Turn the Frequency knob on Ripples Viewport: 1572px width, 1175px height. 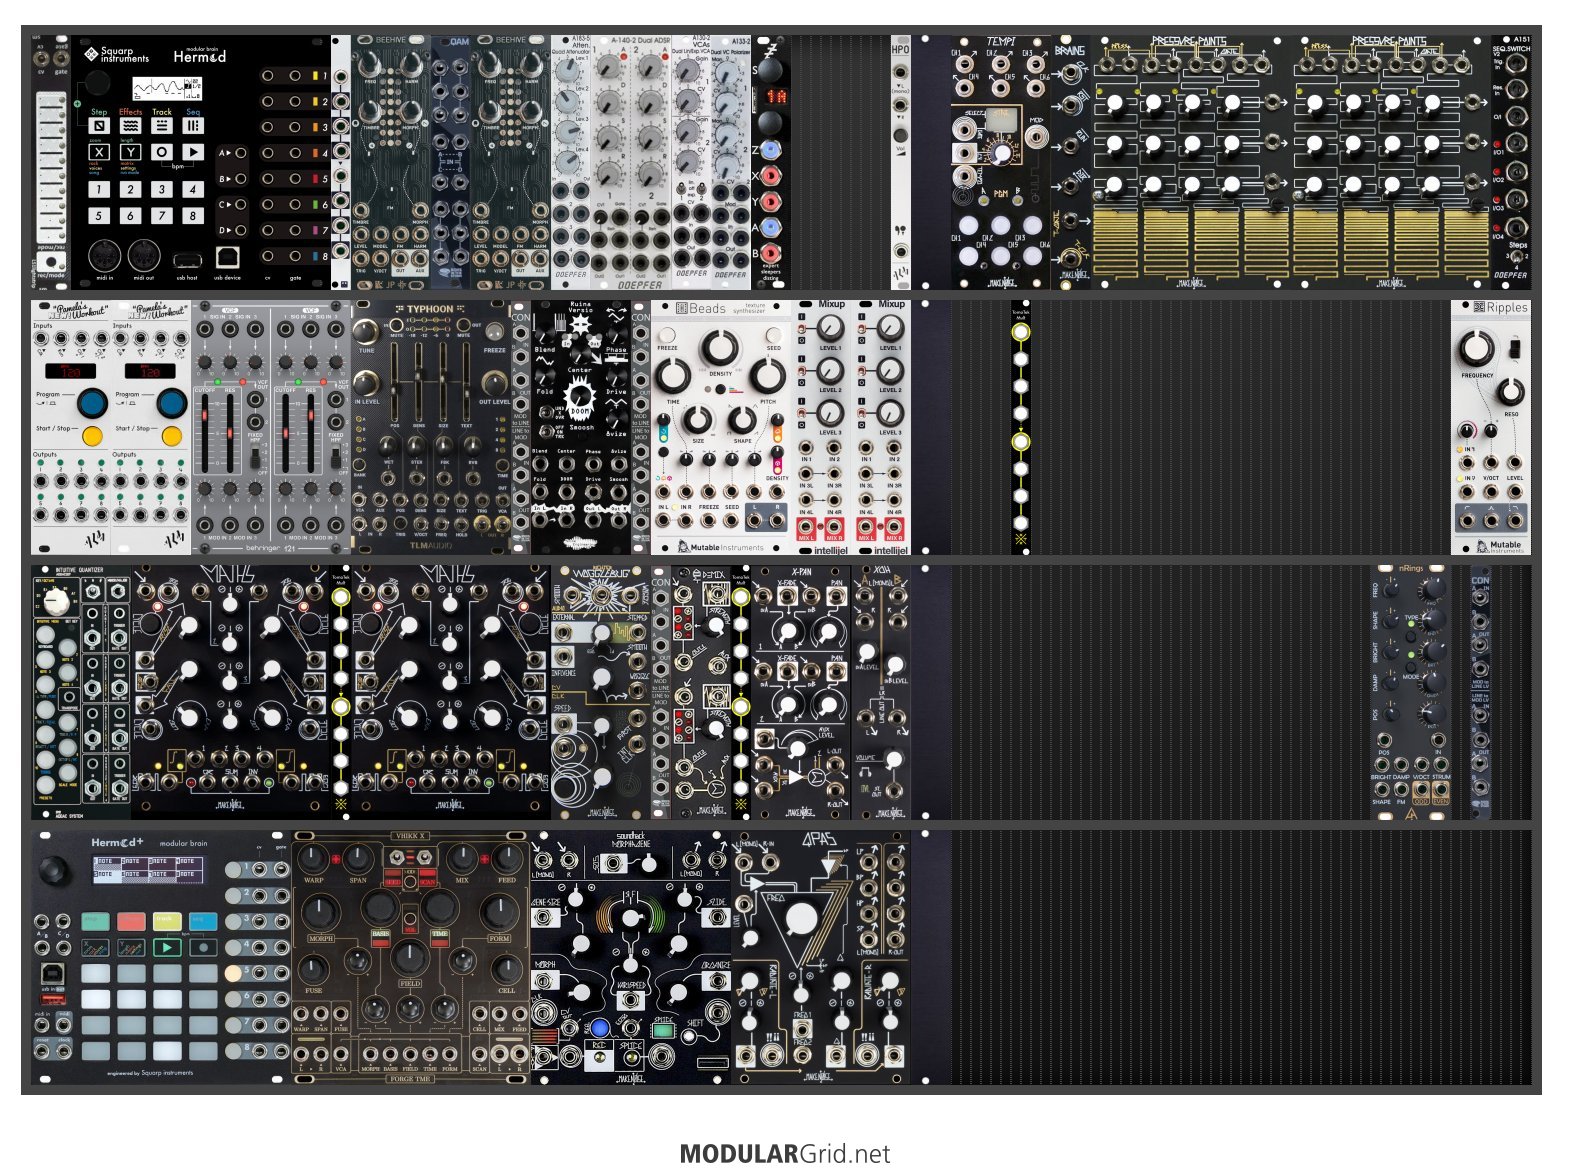[1476, 348]
